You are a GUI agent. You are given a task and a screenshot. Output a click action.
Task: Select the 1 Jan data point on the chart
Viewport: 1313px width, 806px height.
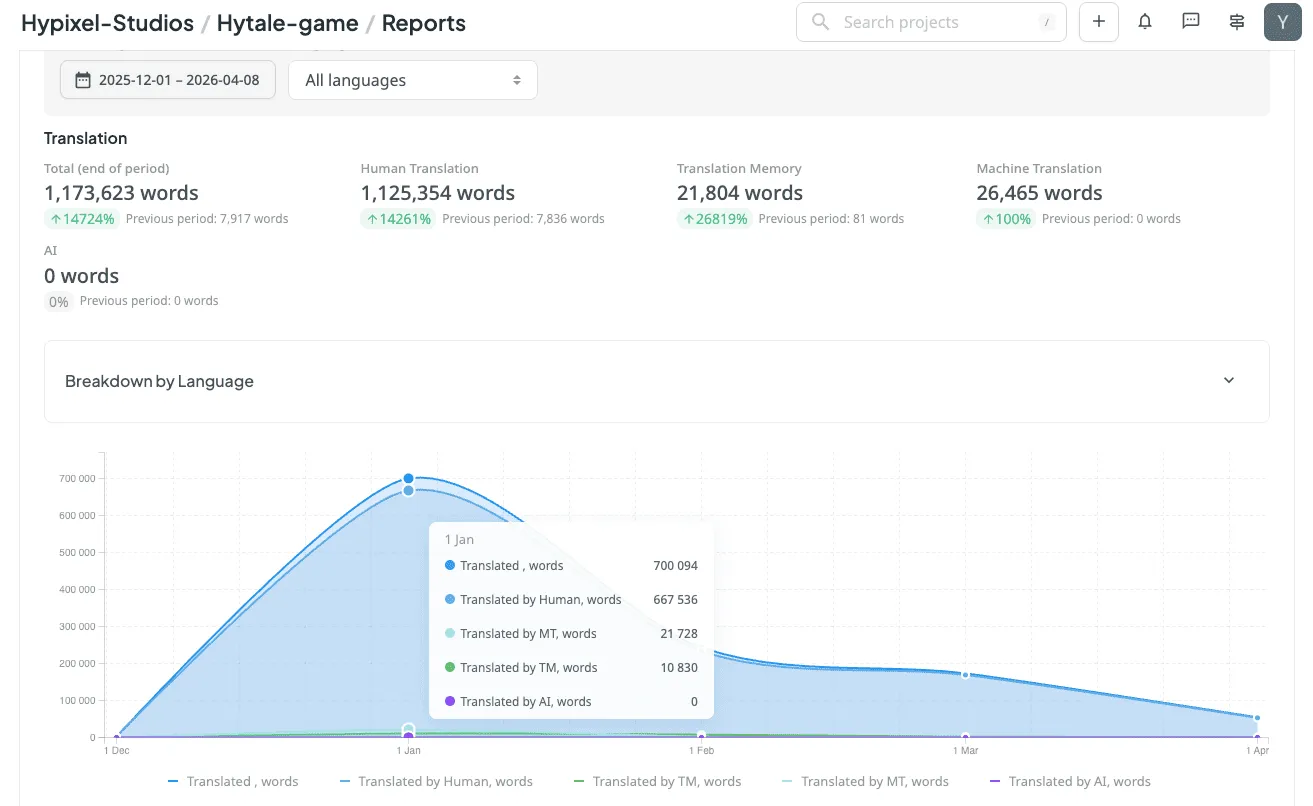408,477
